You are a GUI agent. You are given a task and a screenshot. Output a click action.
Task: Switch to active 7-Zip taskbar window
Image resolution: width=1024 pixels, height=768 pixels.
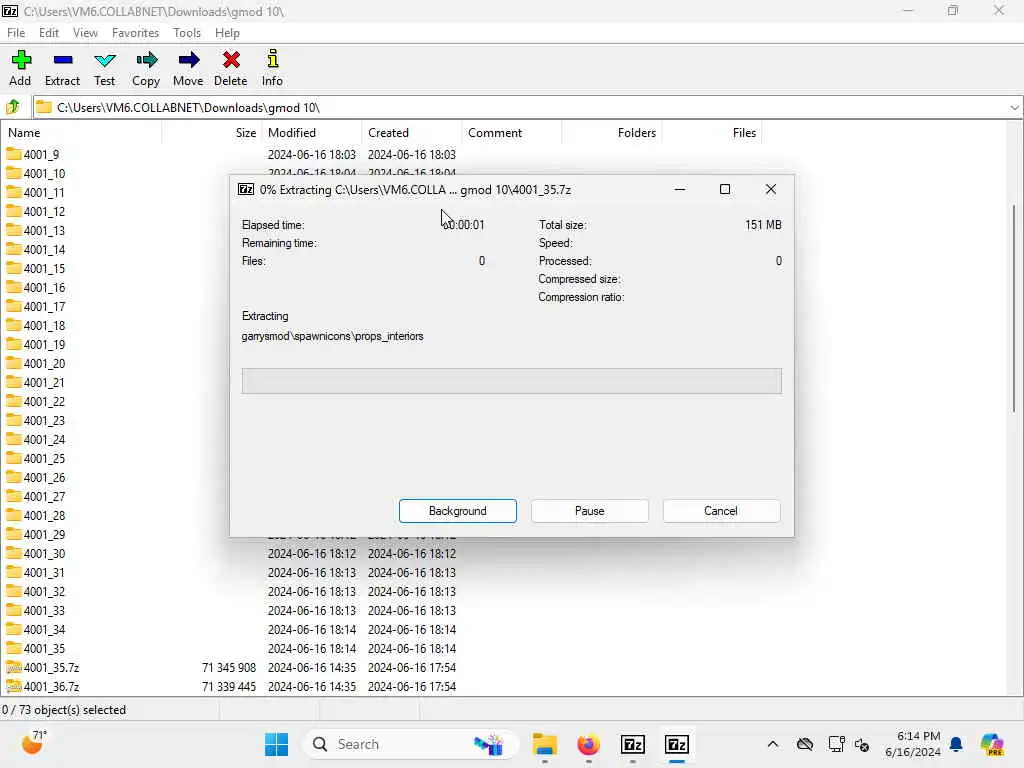point(677,744)
